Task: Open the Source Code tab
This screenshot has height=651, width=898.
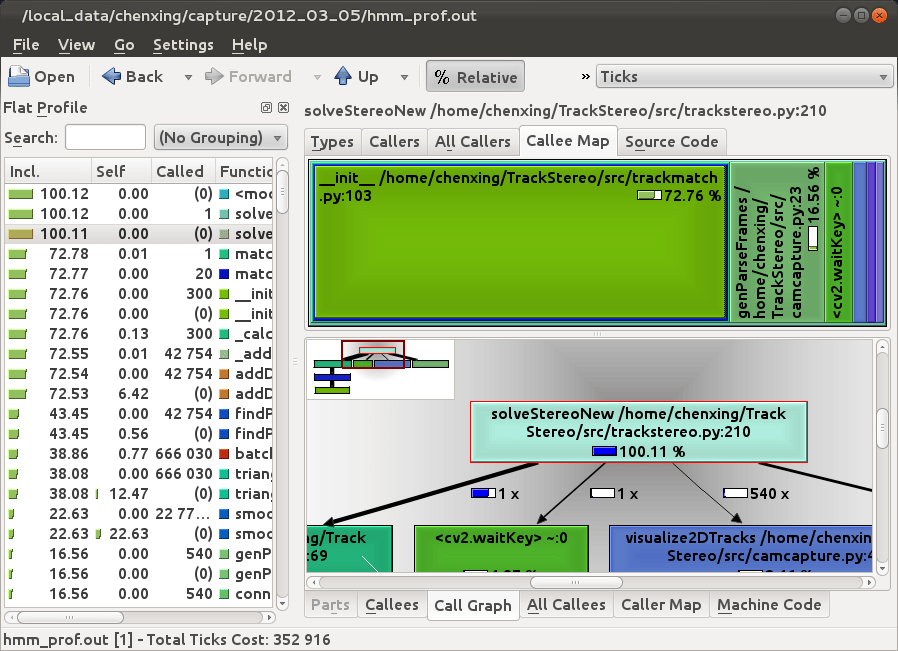Action: [x=672, y=142]
